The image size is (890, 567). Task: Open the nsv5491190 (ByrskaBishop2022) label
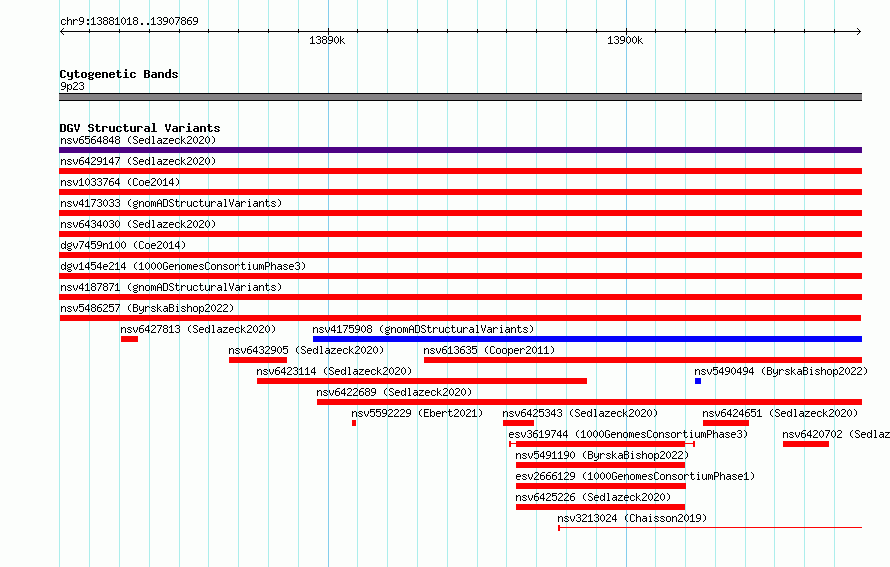[x=602, y=455]
